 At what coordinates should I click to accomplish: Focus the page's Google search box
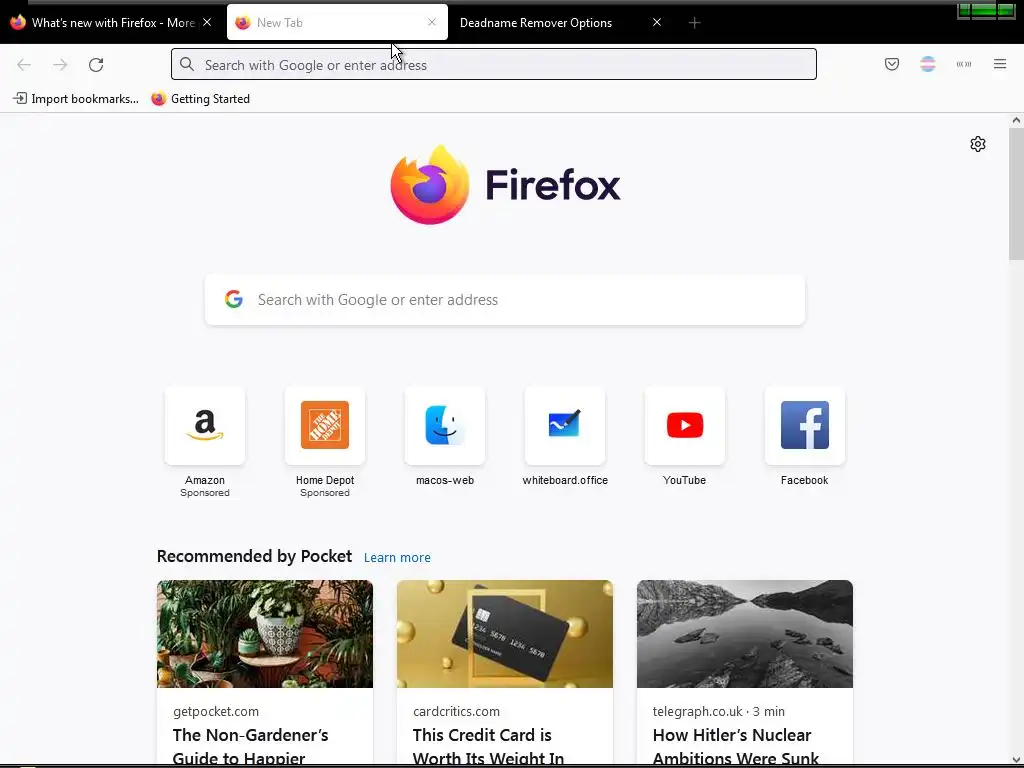point(505,299)
